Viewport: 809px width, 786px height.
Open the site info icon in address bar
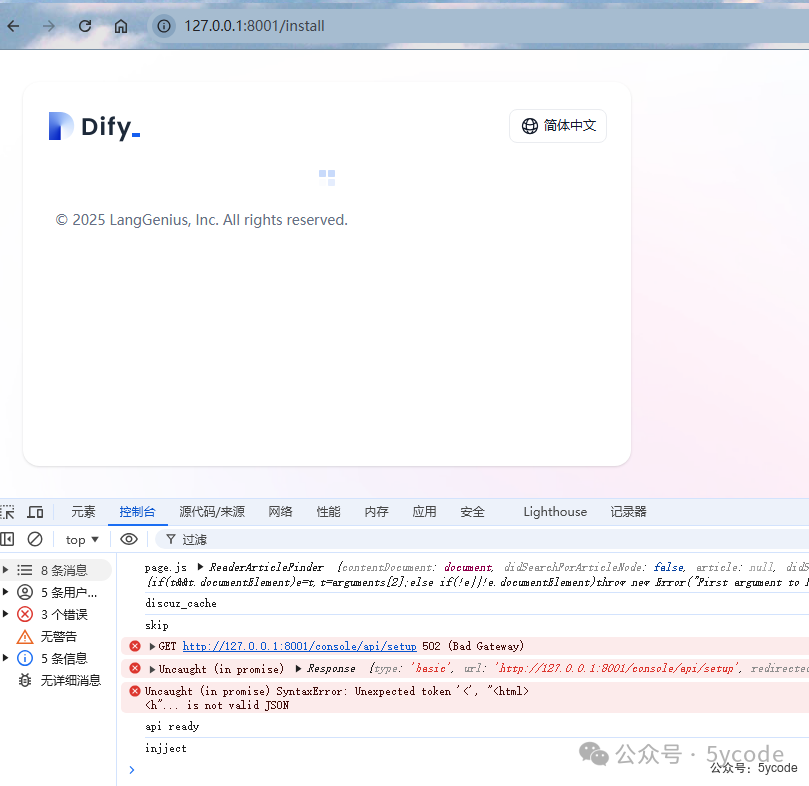[163, 26]
